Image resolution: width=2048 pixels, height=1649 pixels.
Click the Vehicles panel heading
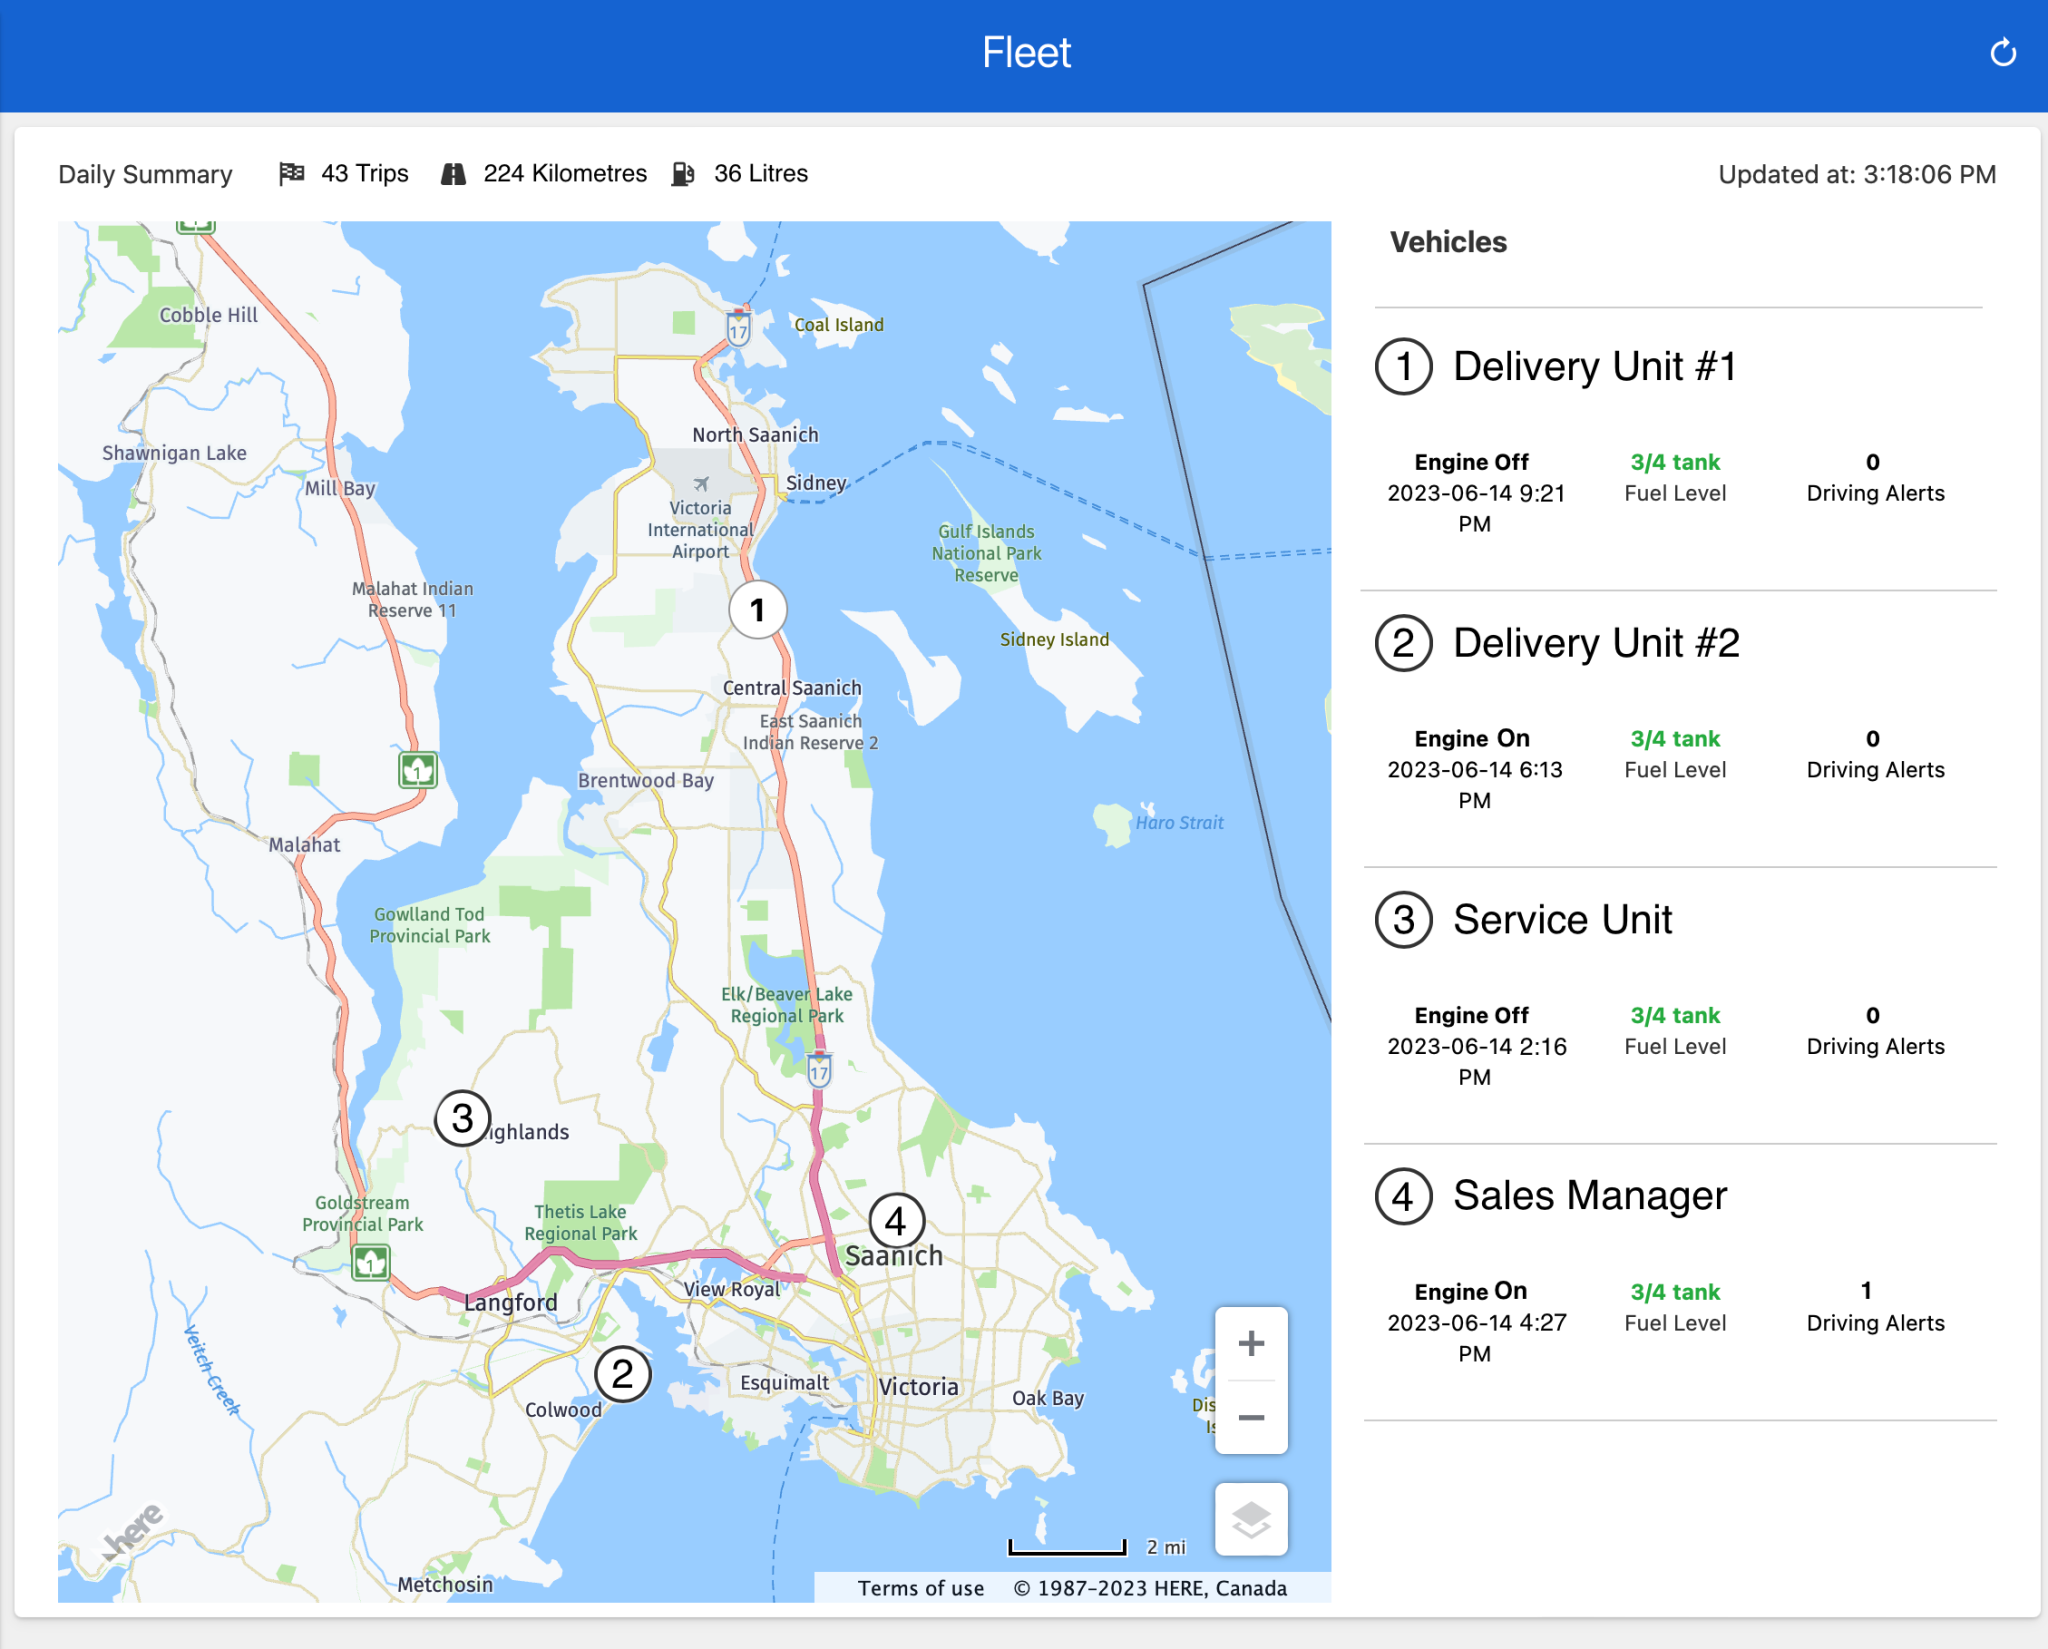coord(1448,242)
